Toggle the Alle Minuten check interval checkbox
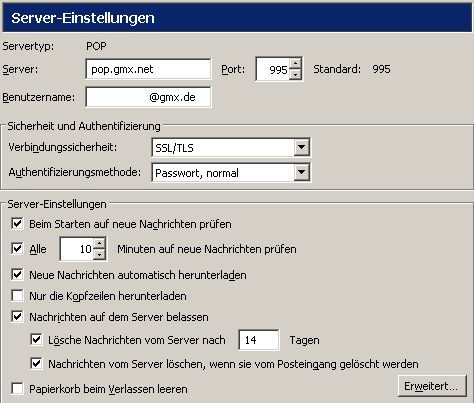This screenshot has width=474, height=403. click(x=17, y=249)
